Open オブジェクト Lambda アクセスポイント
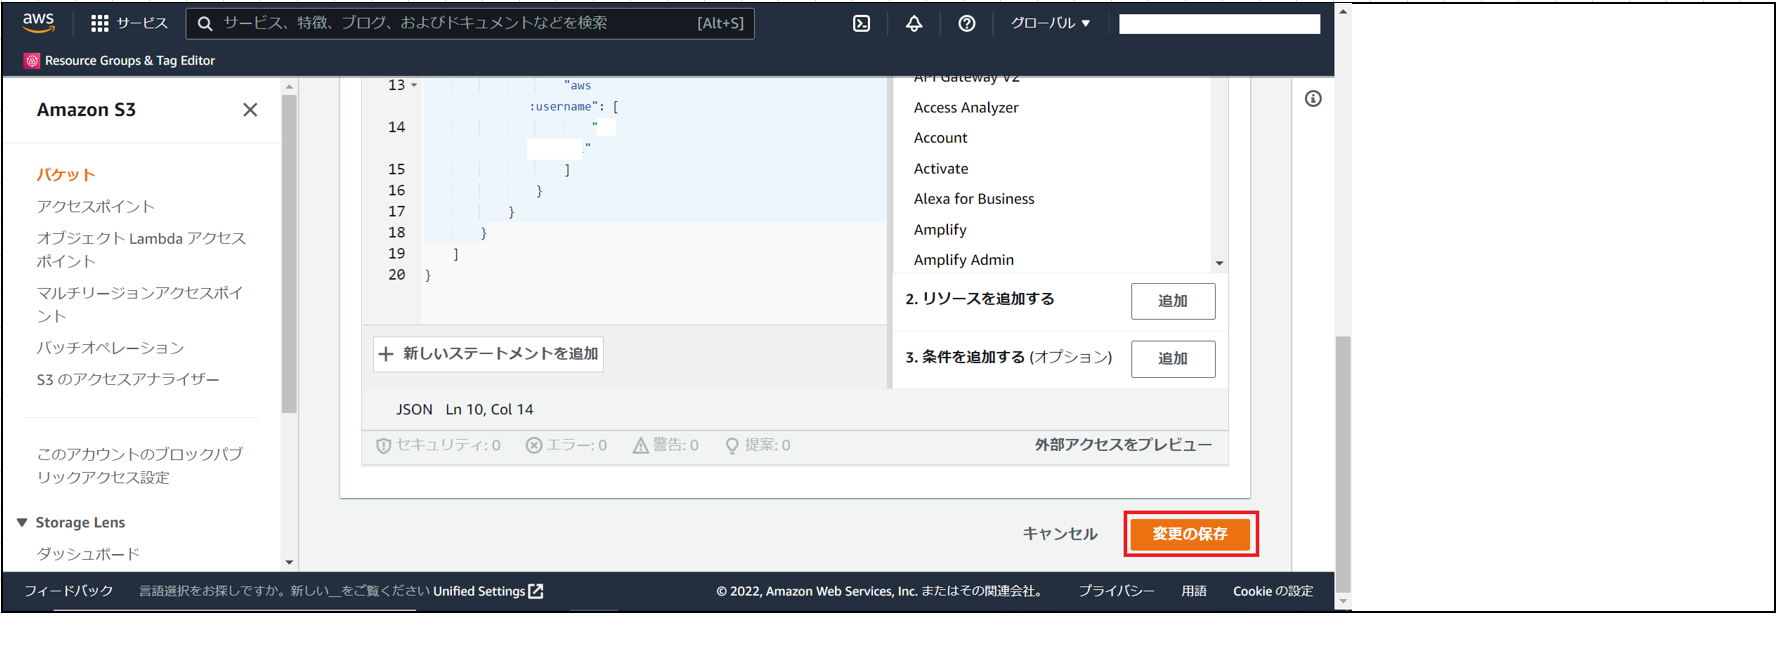 141,249
